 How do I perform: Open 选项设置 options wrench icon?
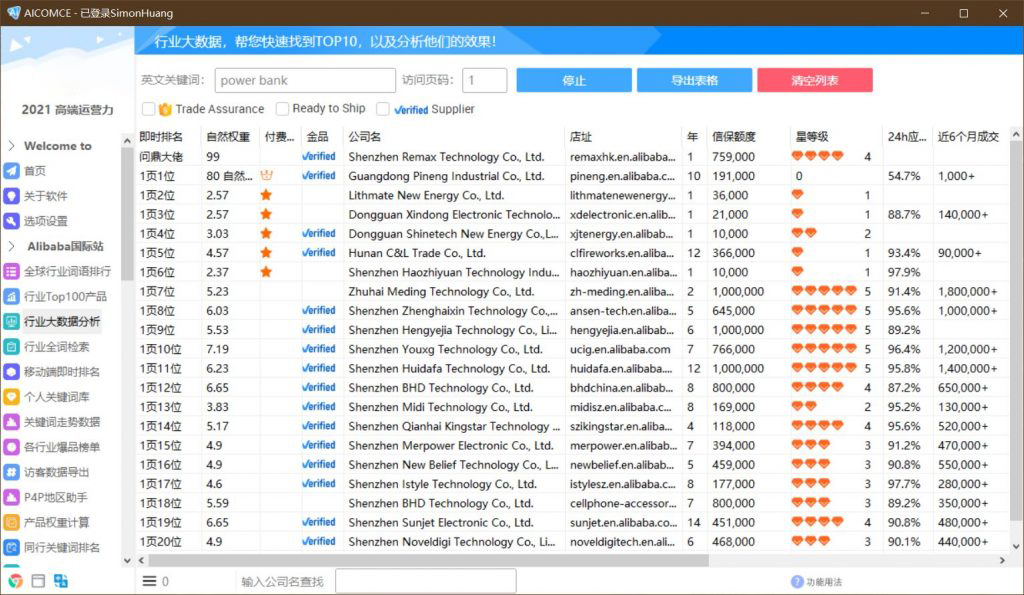11,221
